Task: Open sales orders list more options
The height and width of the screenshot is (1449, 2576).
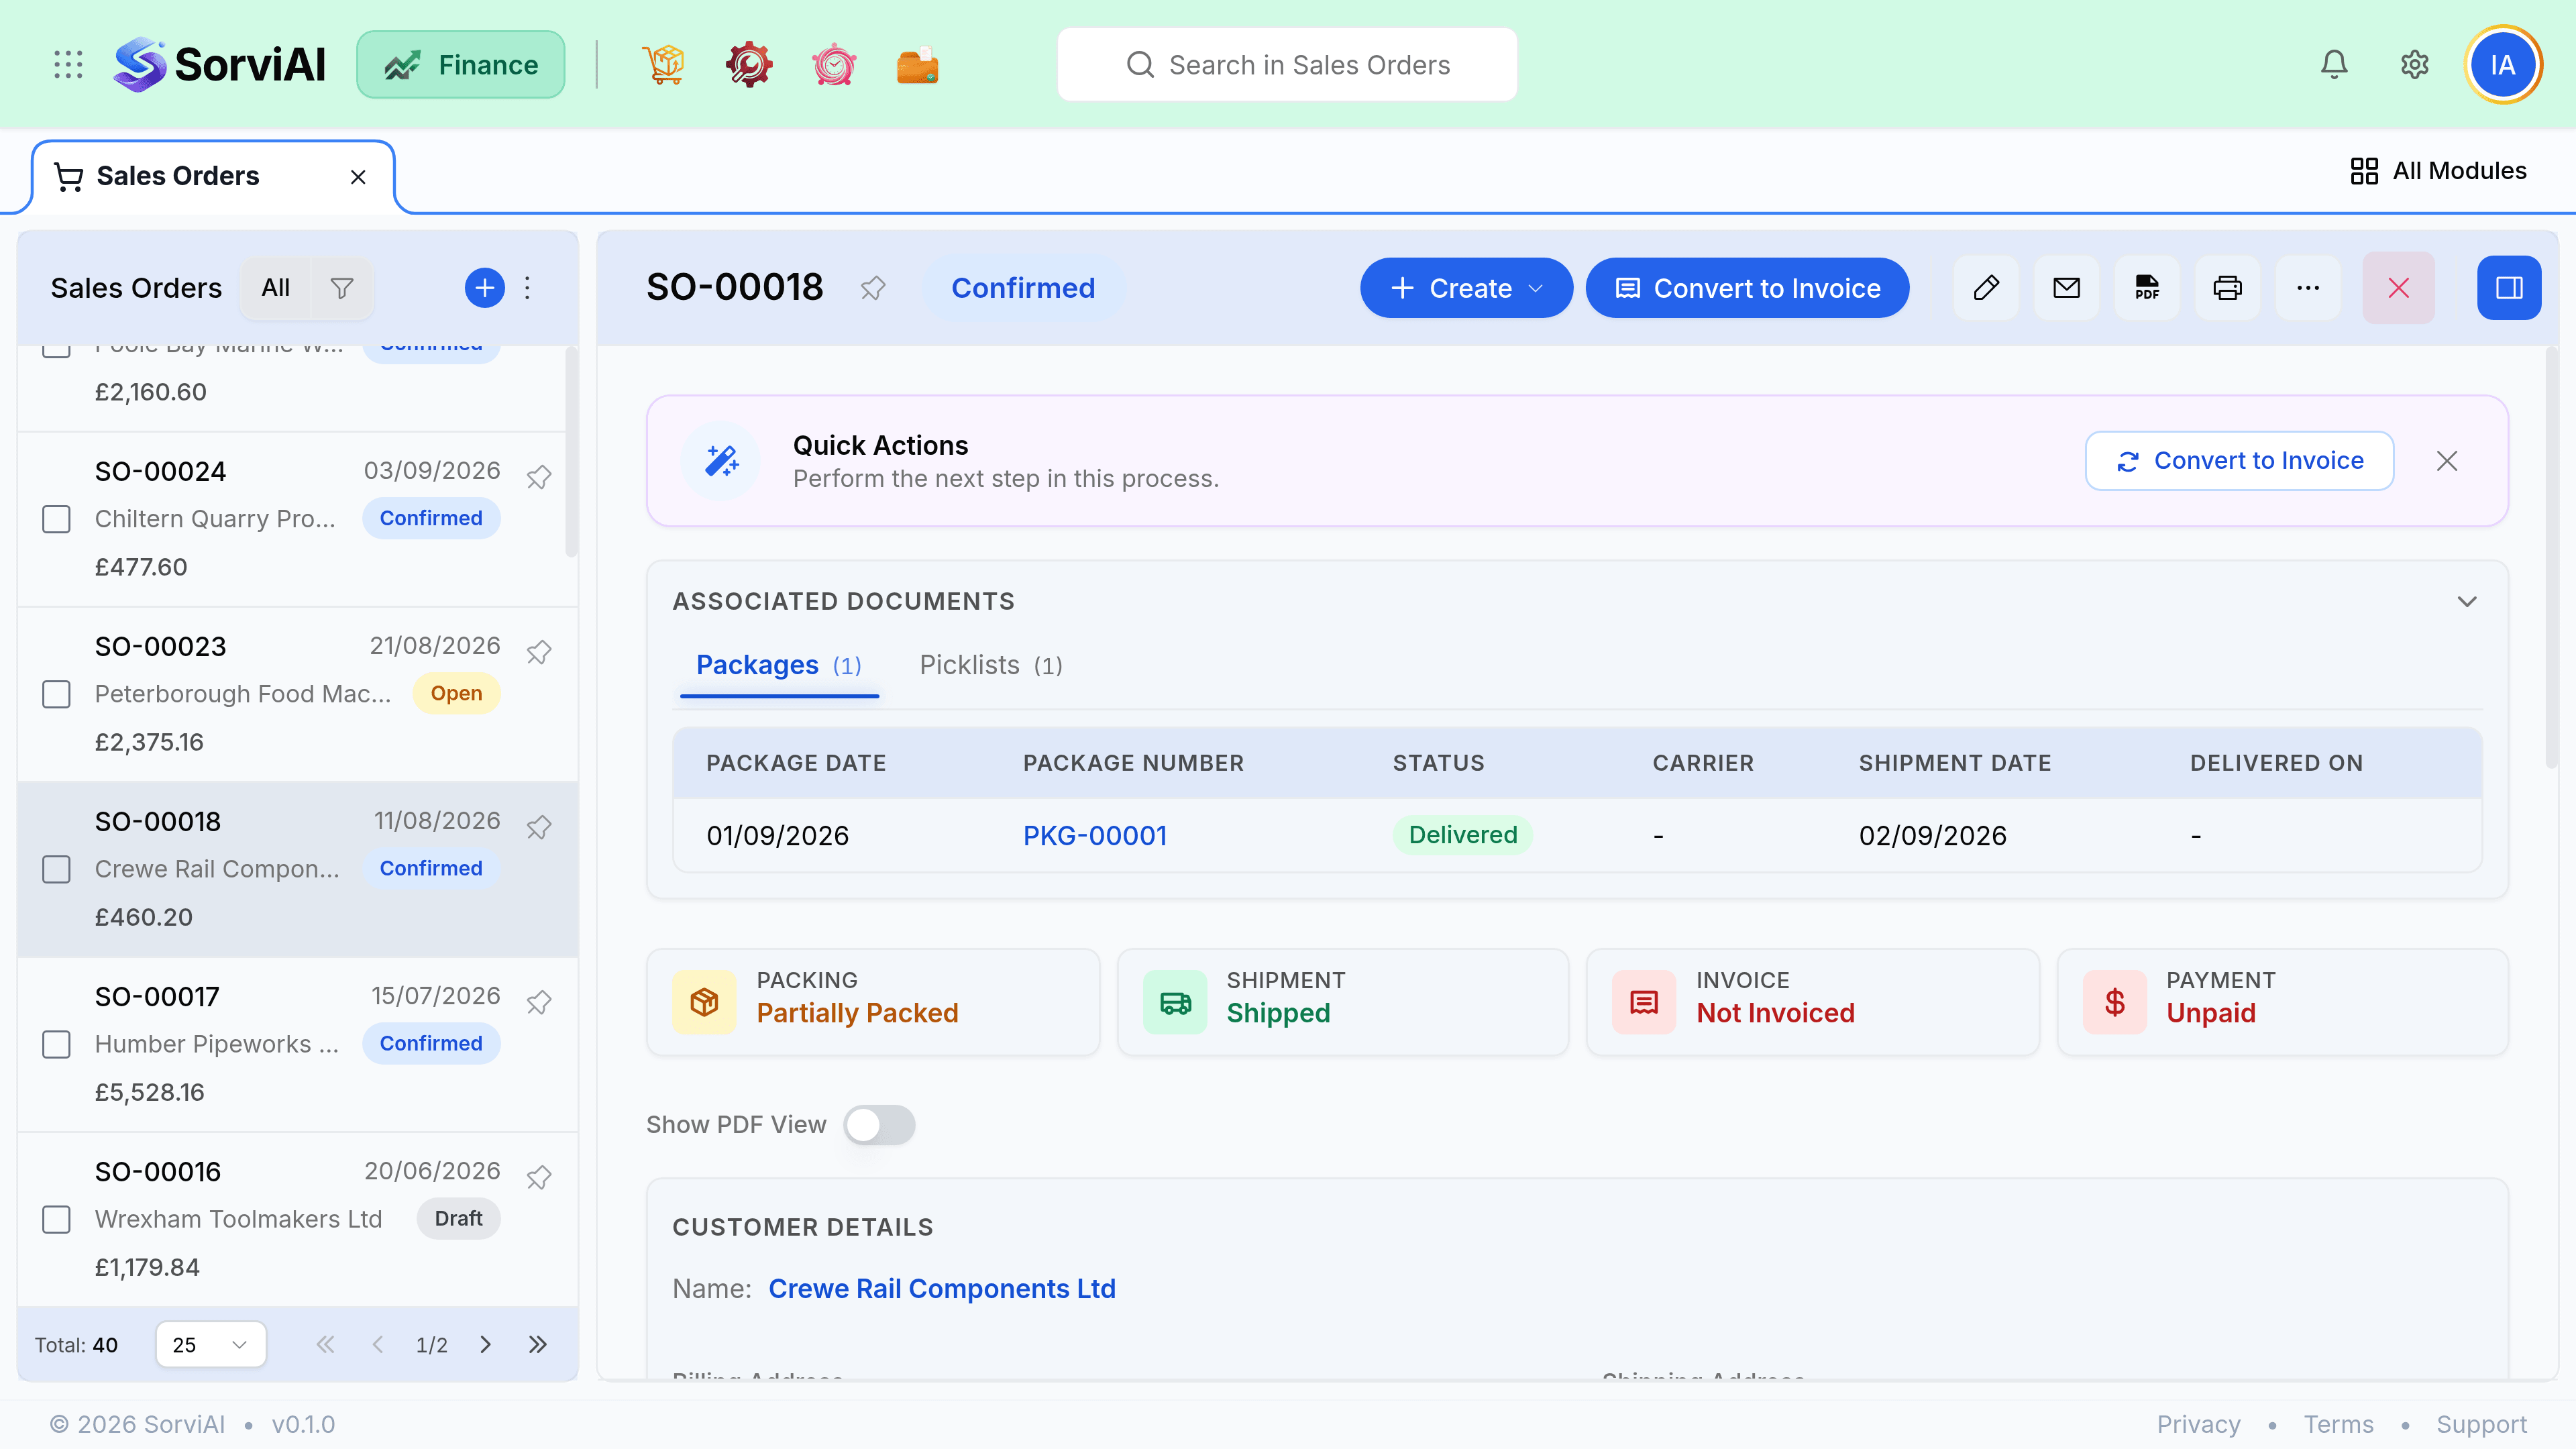Action: tap(528, 288)
